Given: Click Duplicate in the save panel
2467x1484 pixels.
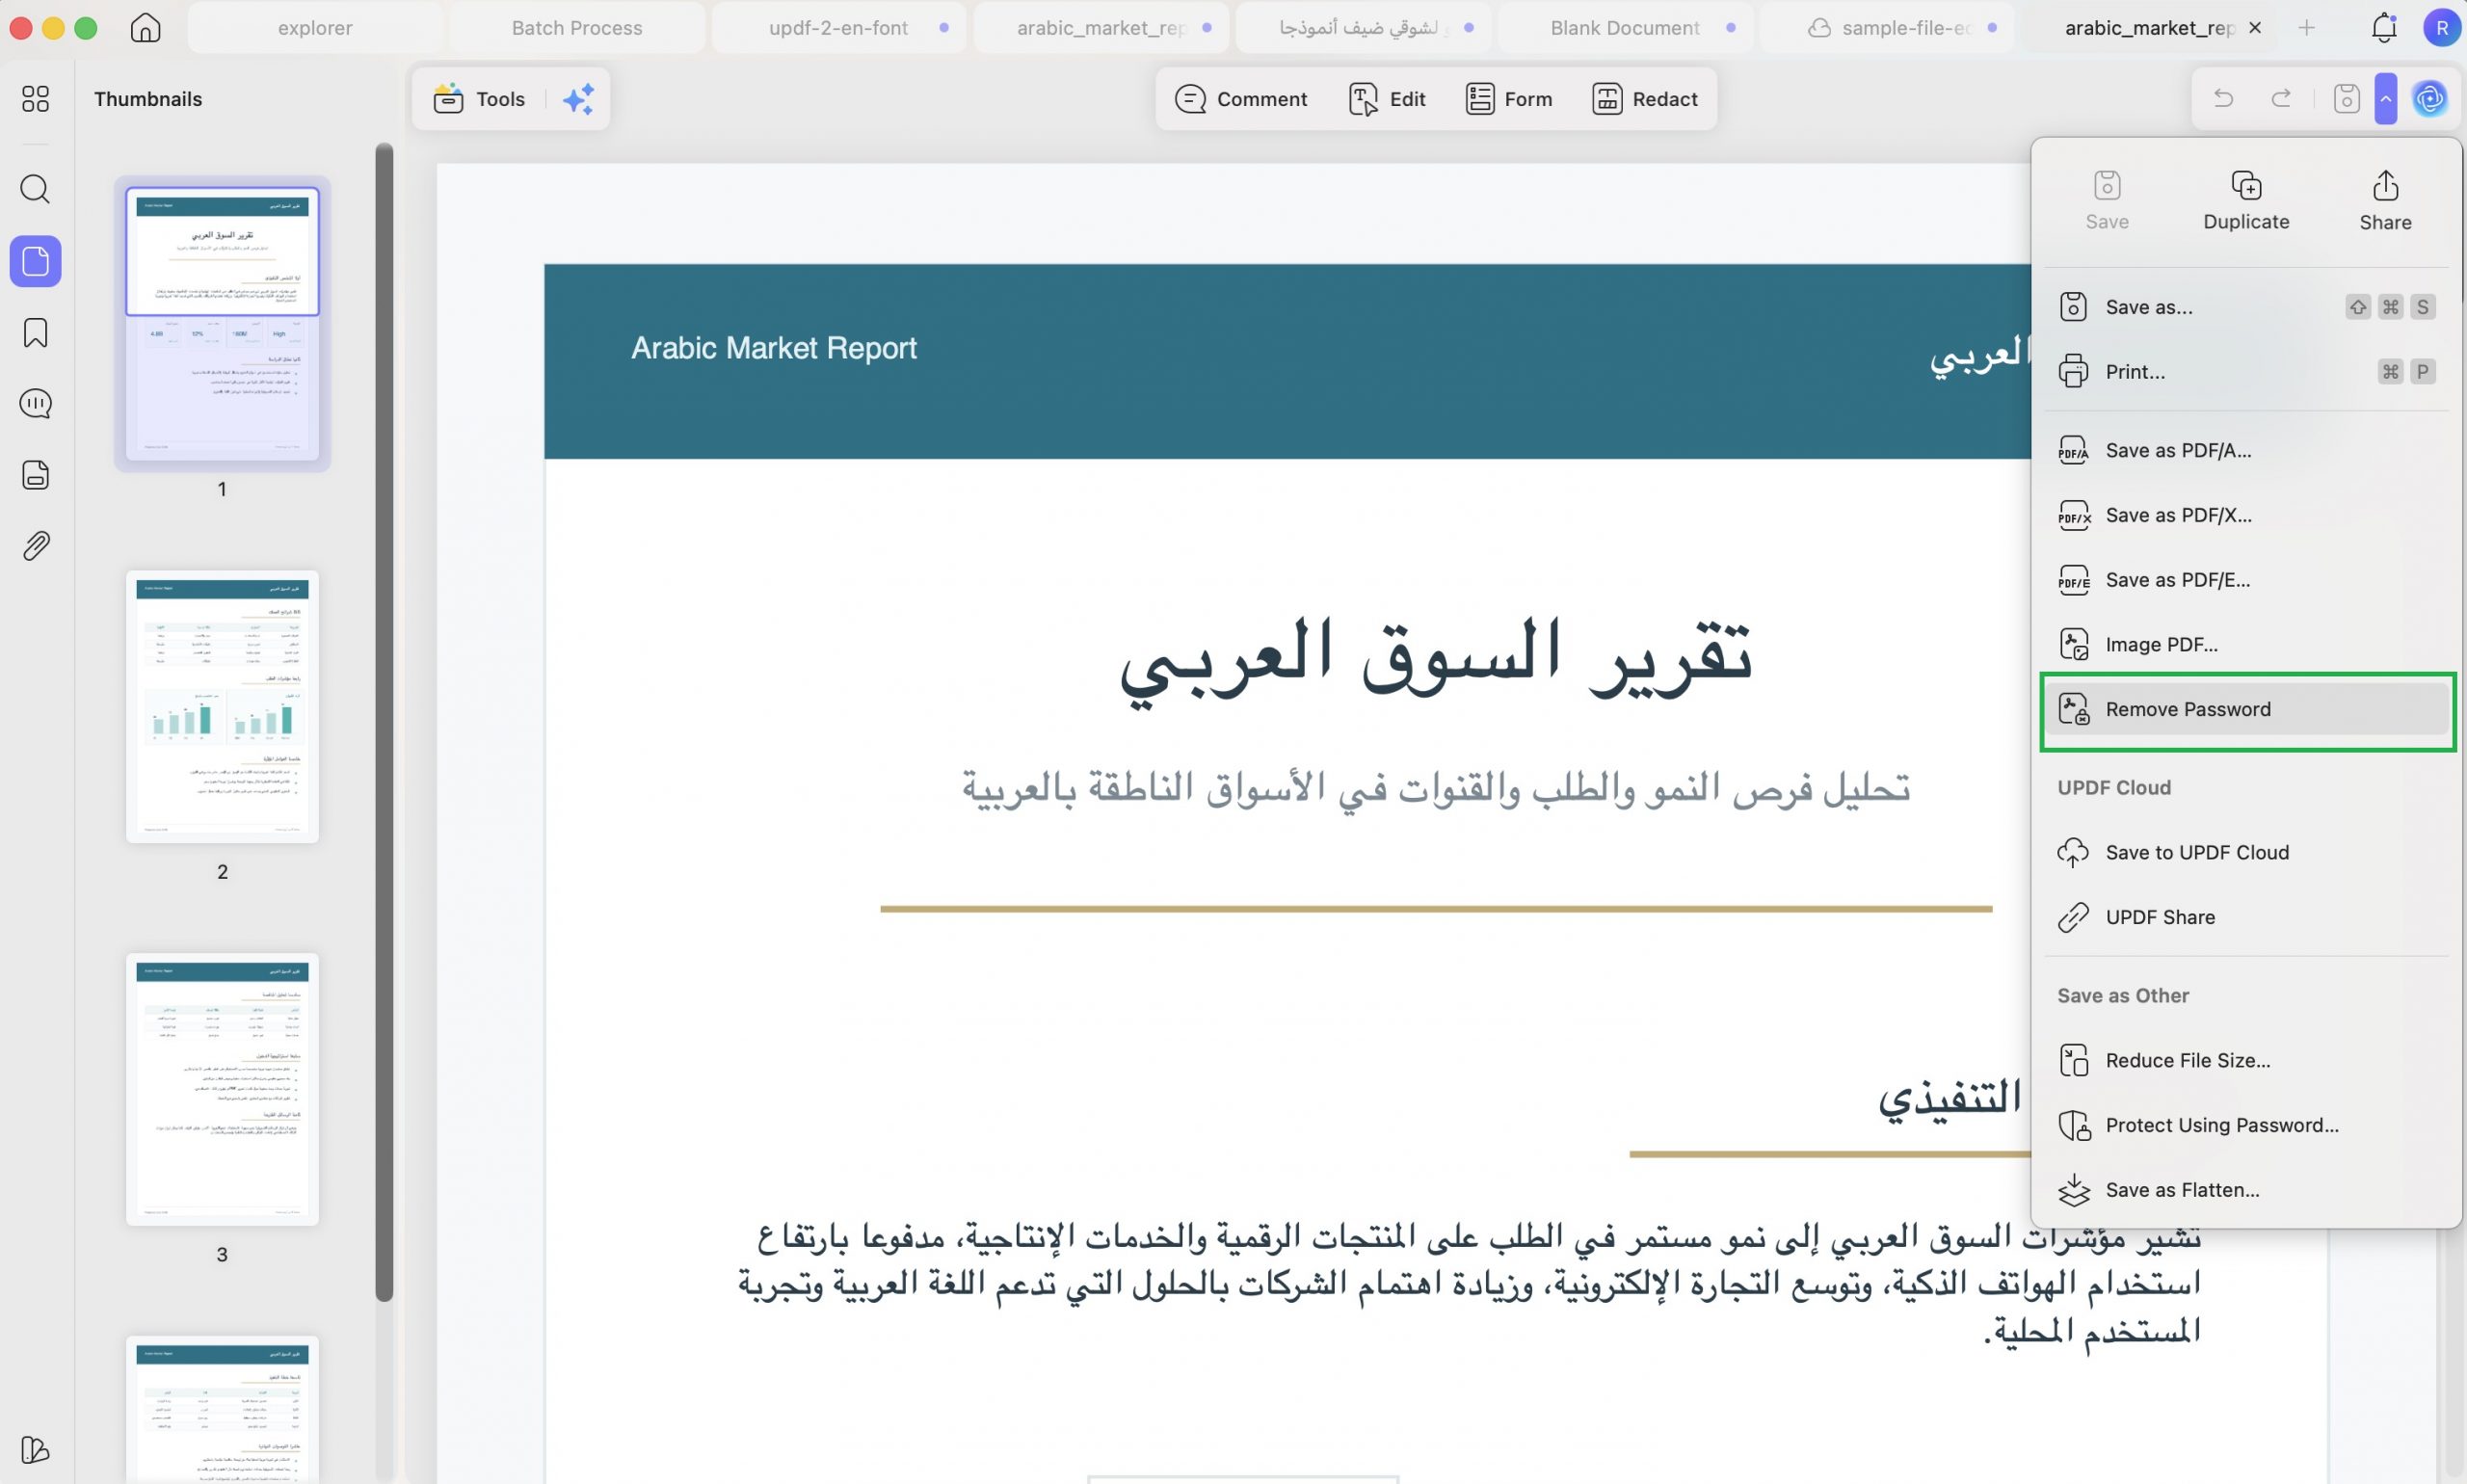Looking at the screenshot, I should coord(2246,200).
